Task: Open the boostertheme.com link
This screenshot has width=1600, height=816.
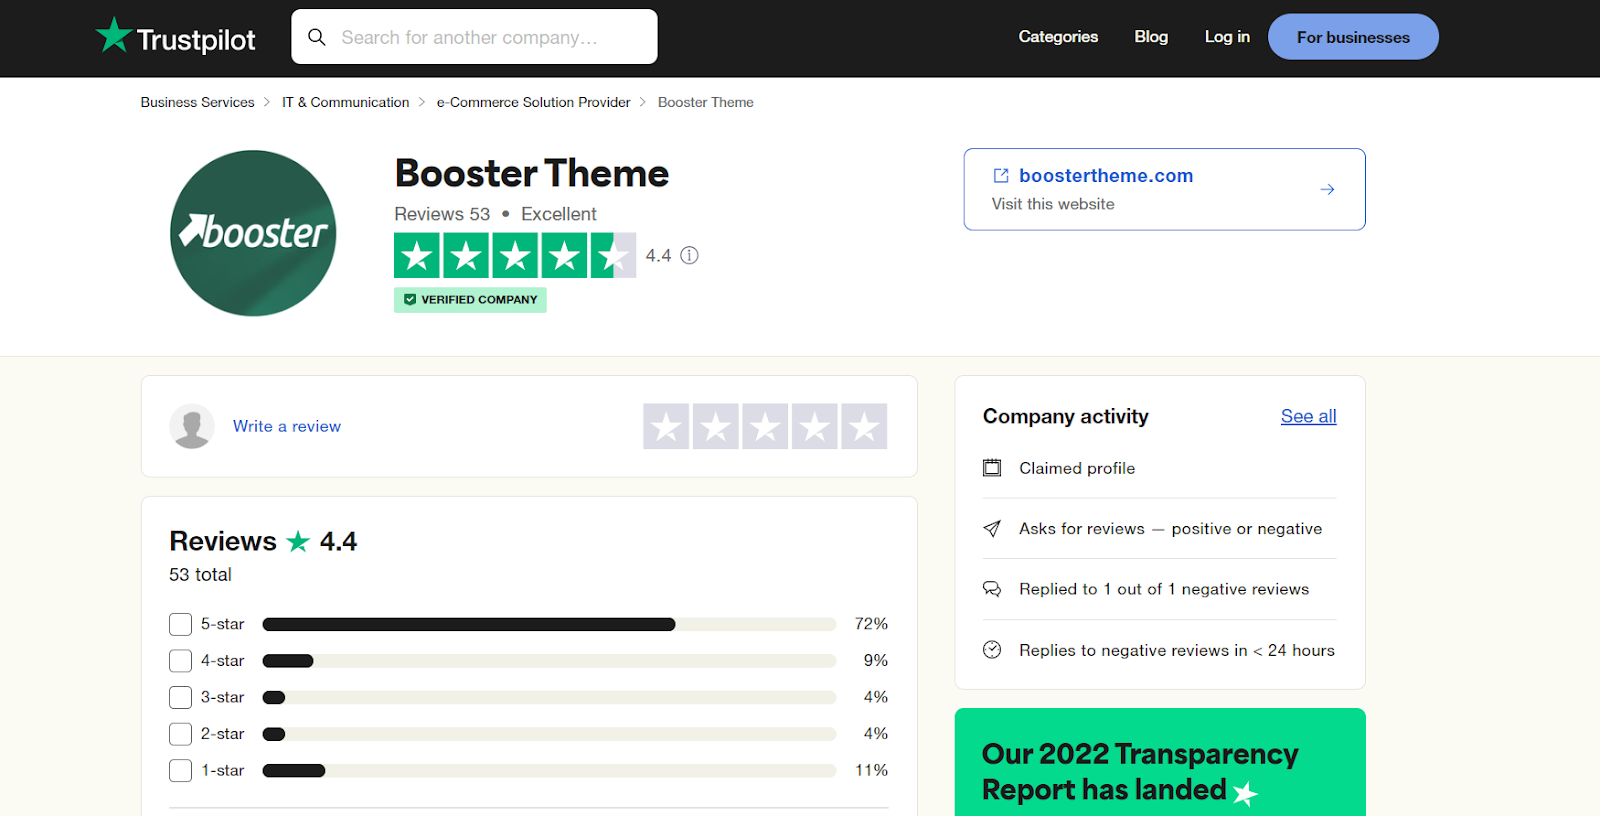Action: coord(1106,176)
